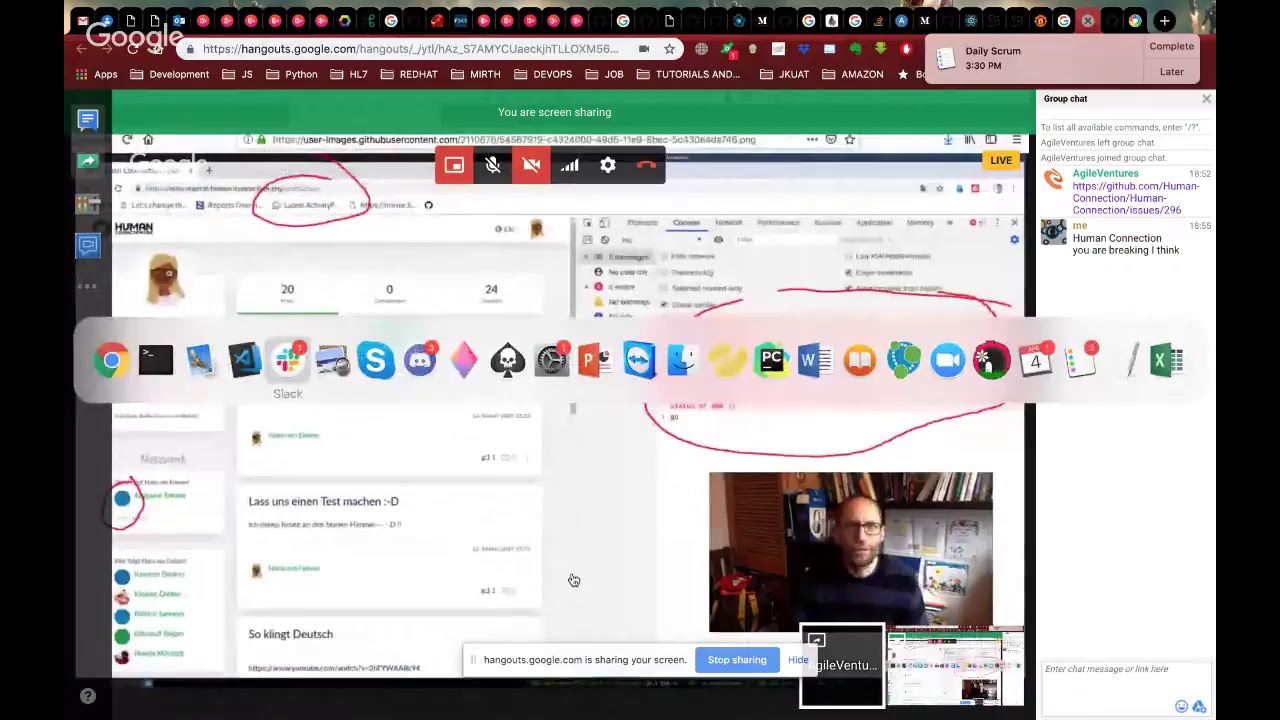Open Google Chrome from the dock
The height and width of the screenshot is (720, 1280).
pyautogui.click(x=112, y=360)
